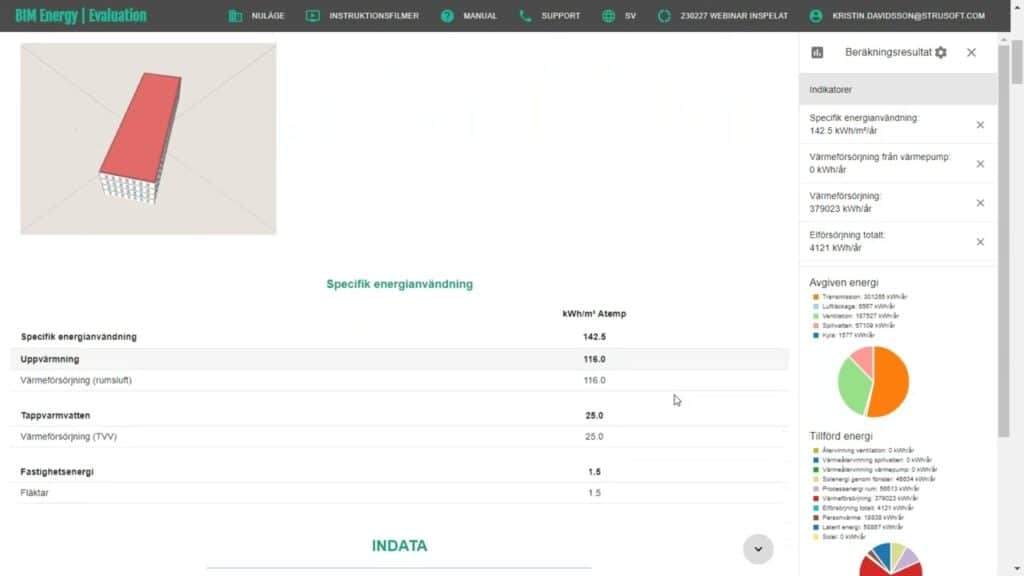Open the kristin.davidsson@strusoft.com account menu
The image size is (1024, 576).
click(908, 16)
